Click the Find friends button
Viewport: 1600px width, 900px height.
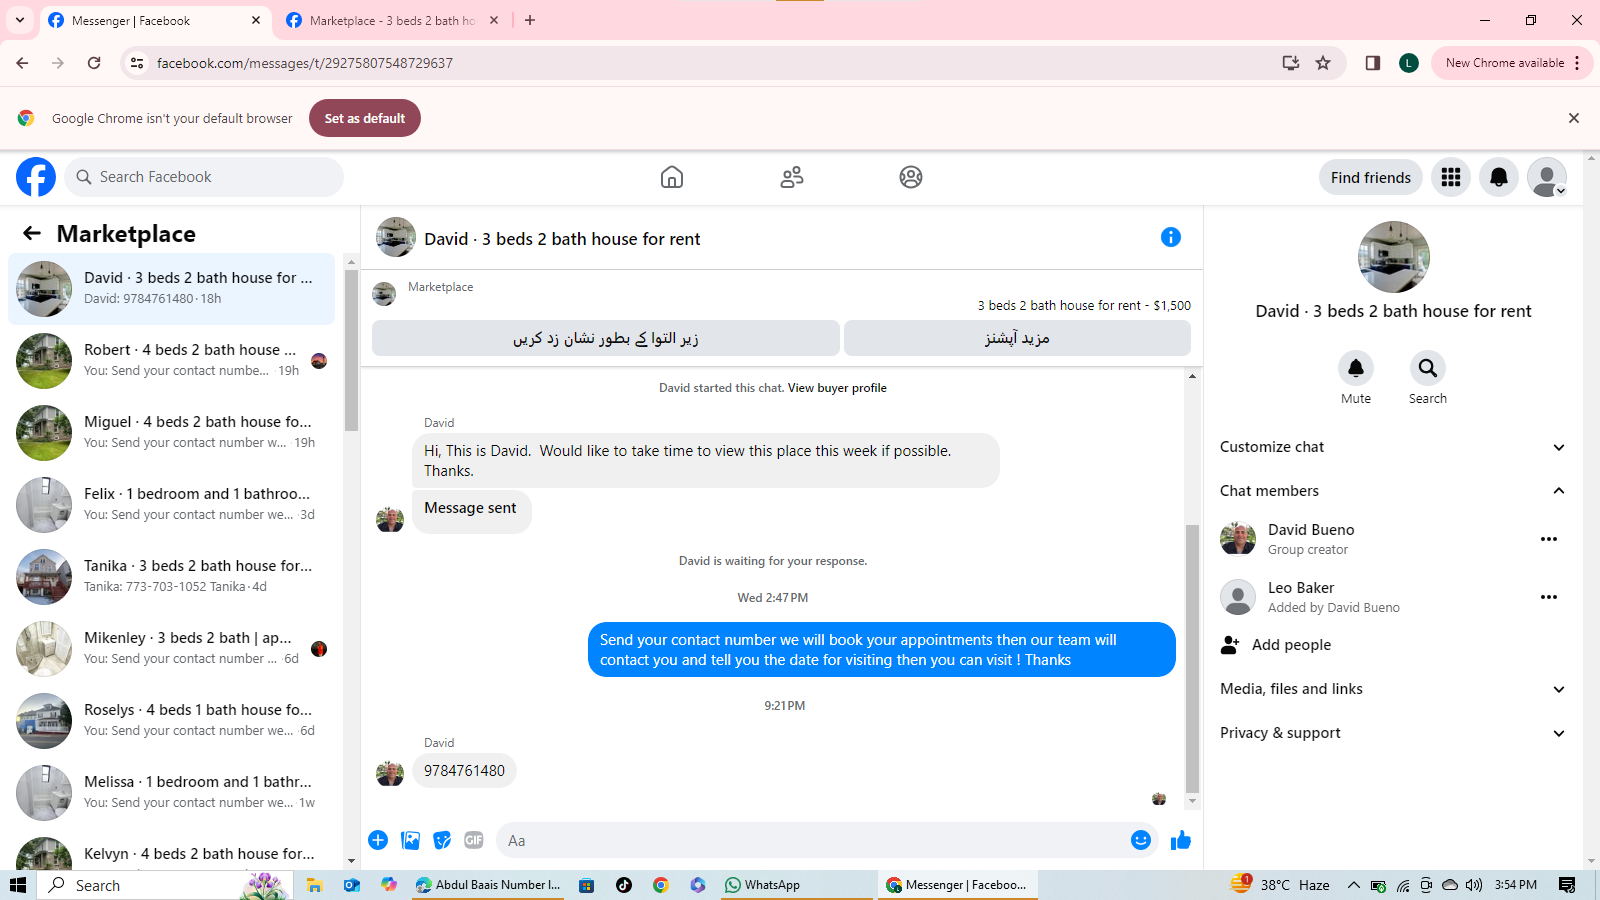click(x=1370, y=177)
